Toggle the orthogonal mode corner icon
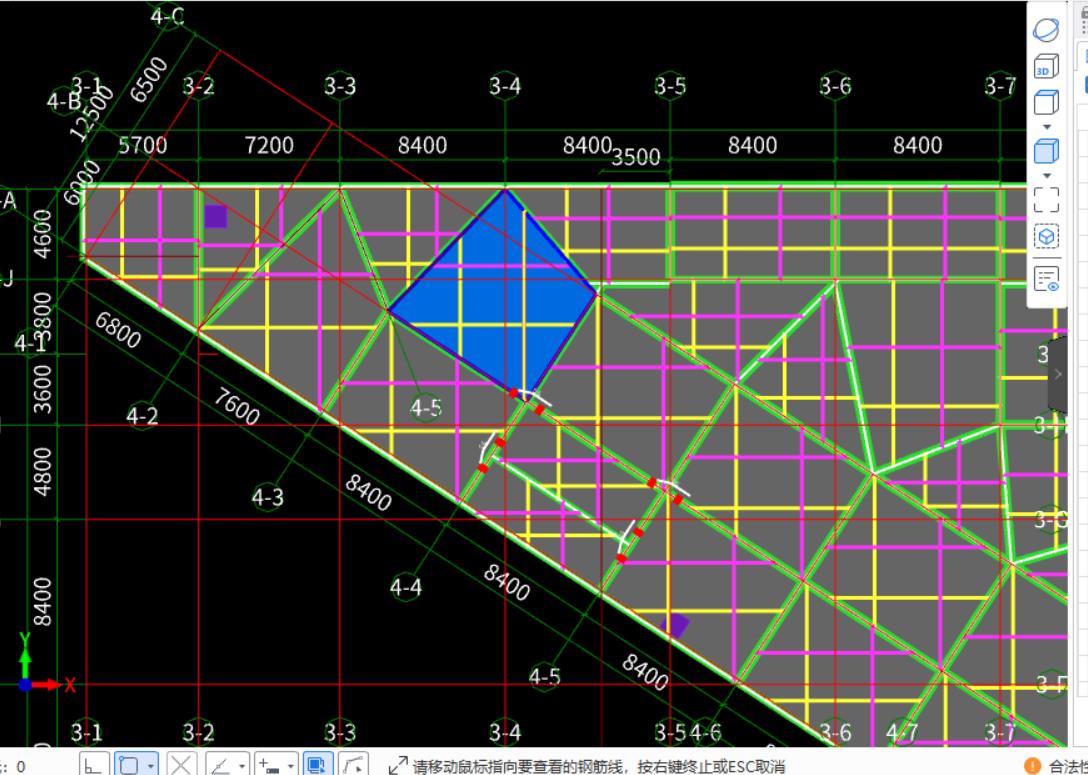The image size is (1088, 775). pyautogui.click(x=92, y=765)
